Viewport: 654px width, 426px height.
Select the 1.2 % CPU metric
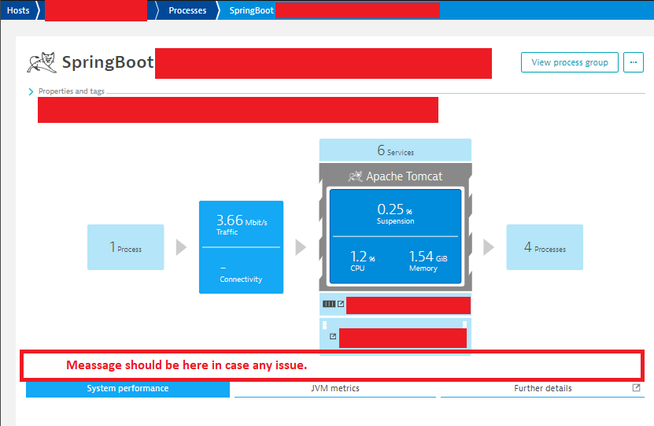tap(362, 260)
